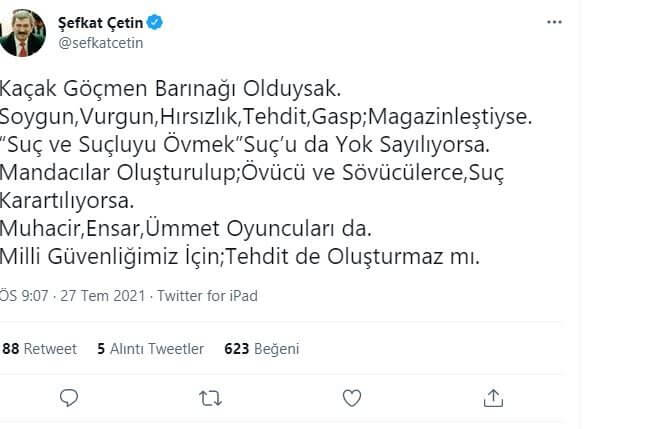
Task: Like the tweet with the heart icon
Action: click(352, 399)
